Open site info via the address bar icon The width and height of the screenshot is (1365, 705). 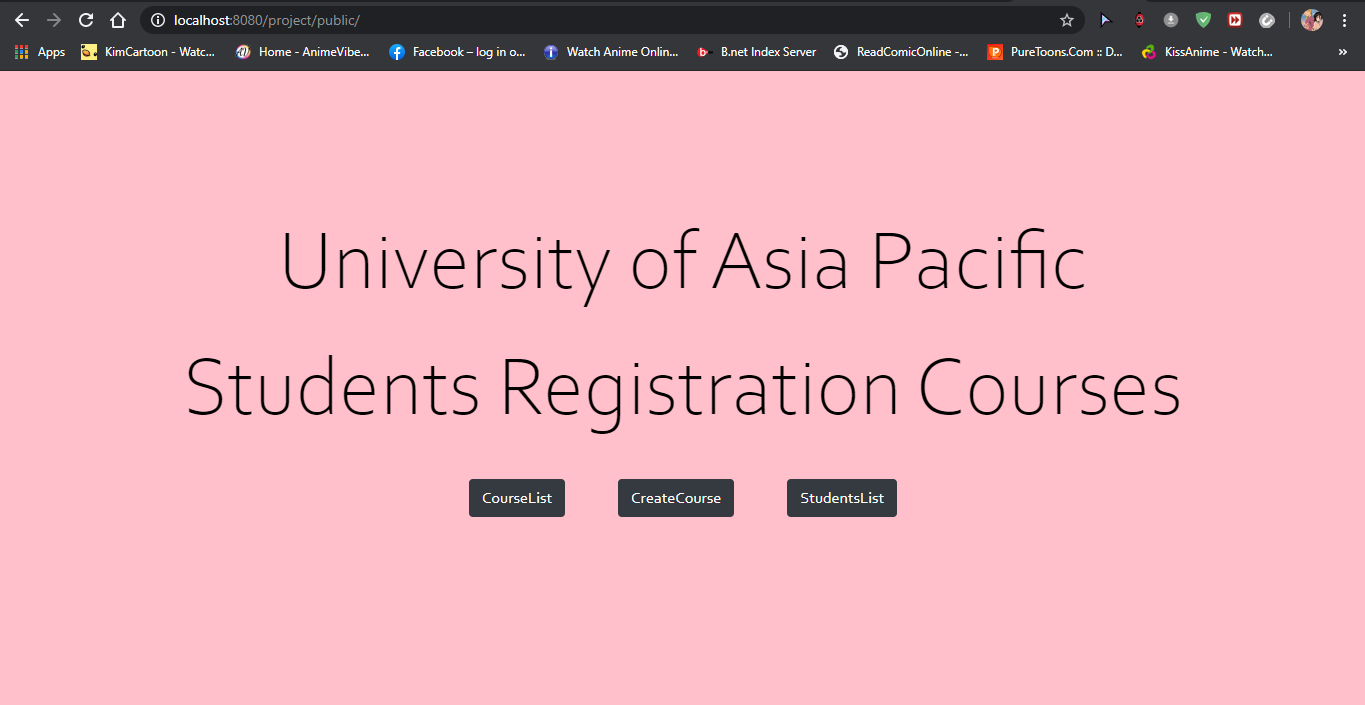coord(159,19)
